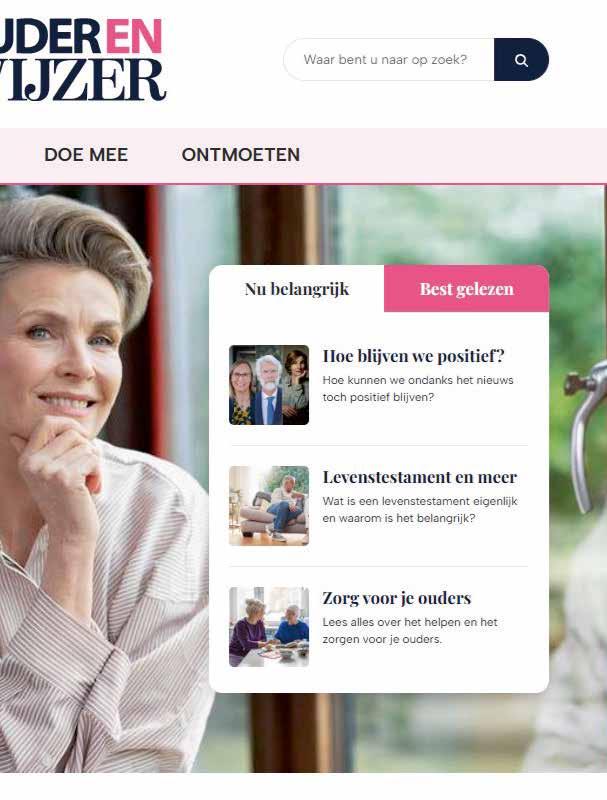This screenshot has height=800, width=607.
Task: Click the man-on-sofa article thumbnail
Action: pyautogui.click(x=269, y=506)
